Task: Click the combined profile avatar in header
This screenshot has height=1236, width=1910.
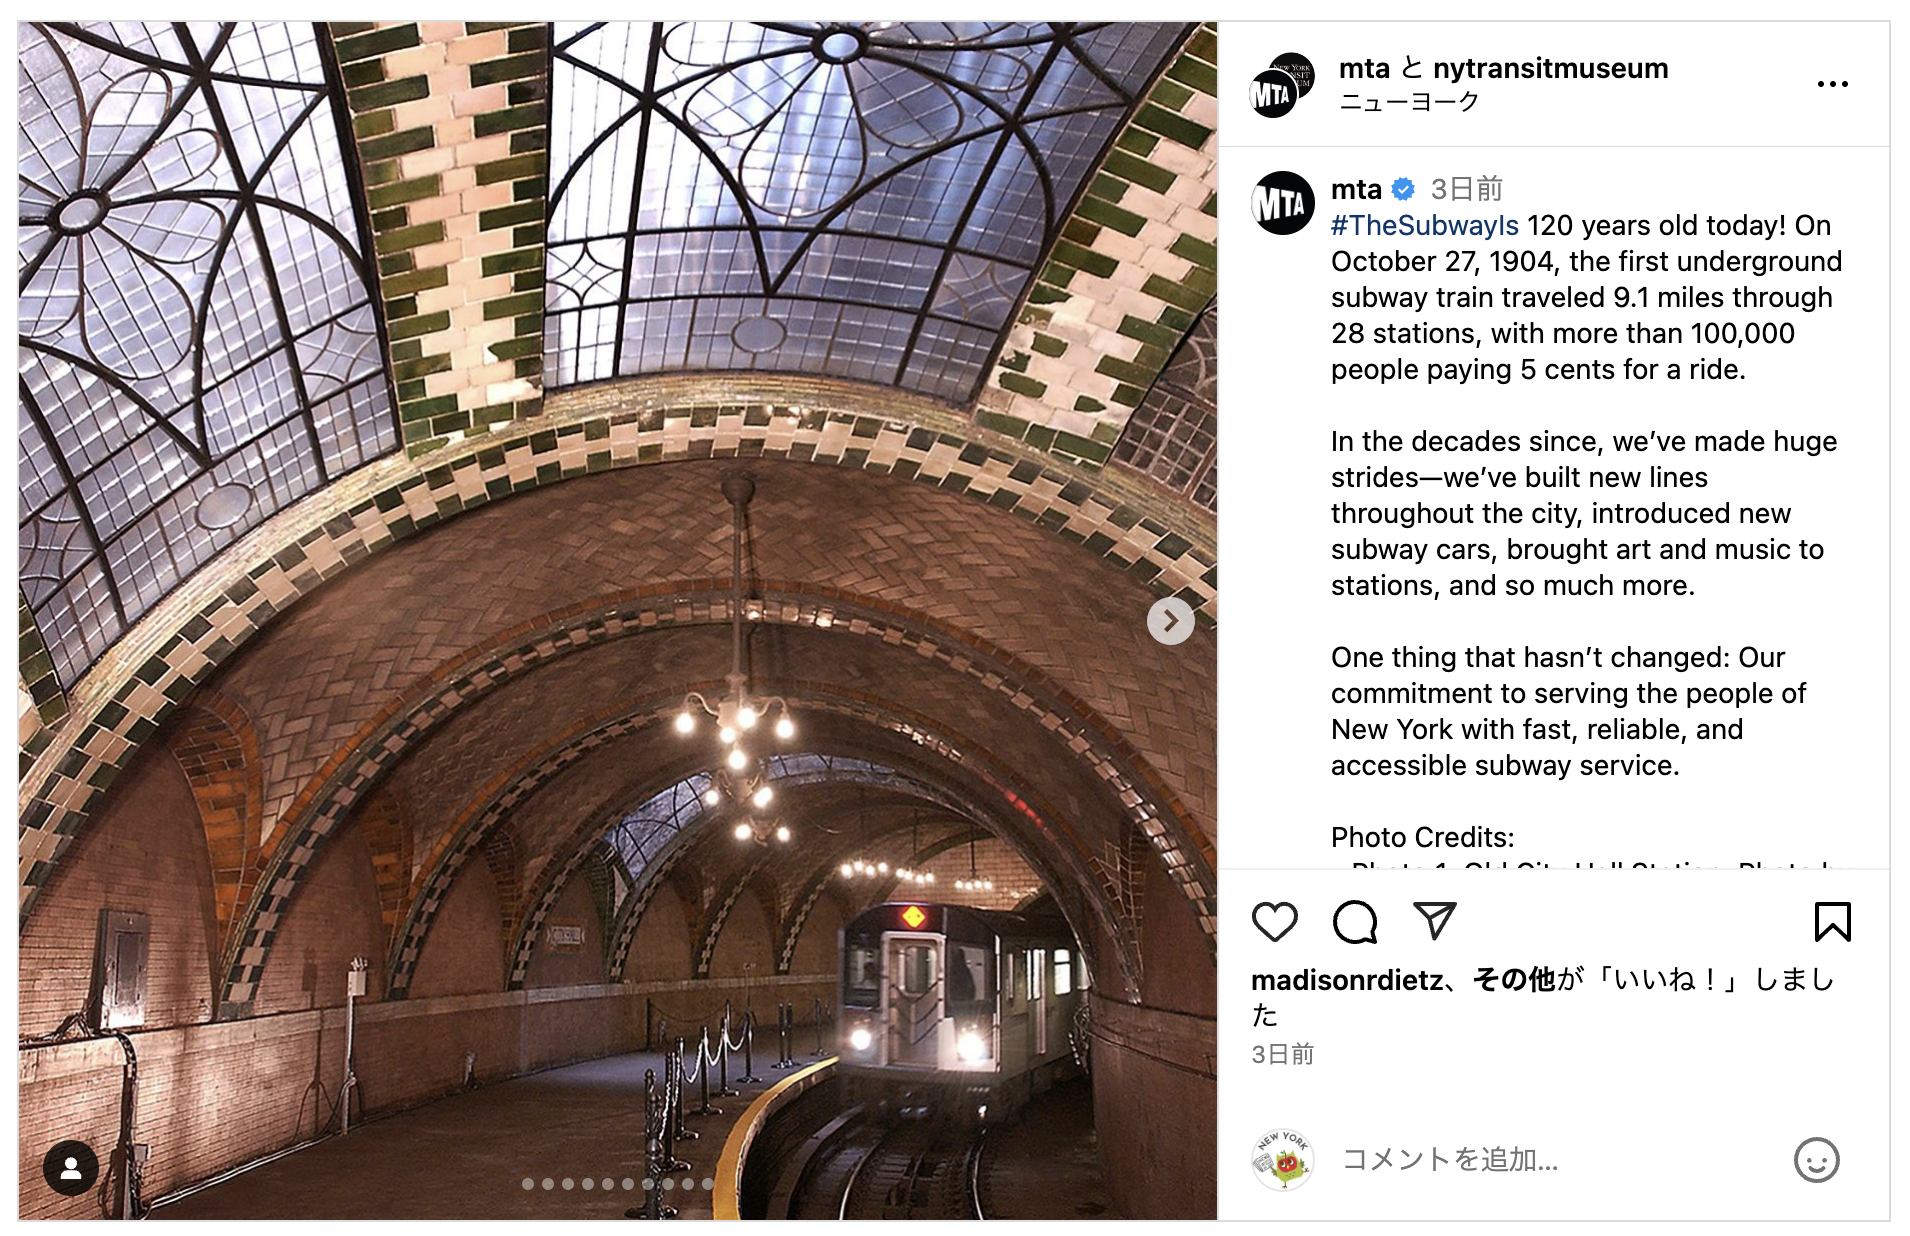Action: point(1282,85)
